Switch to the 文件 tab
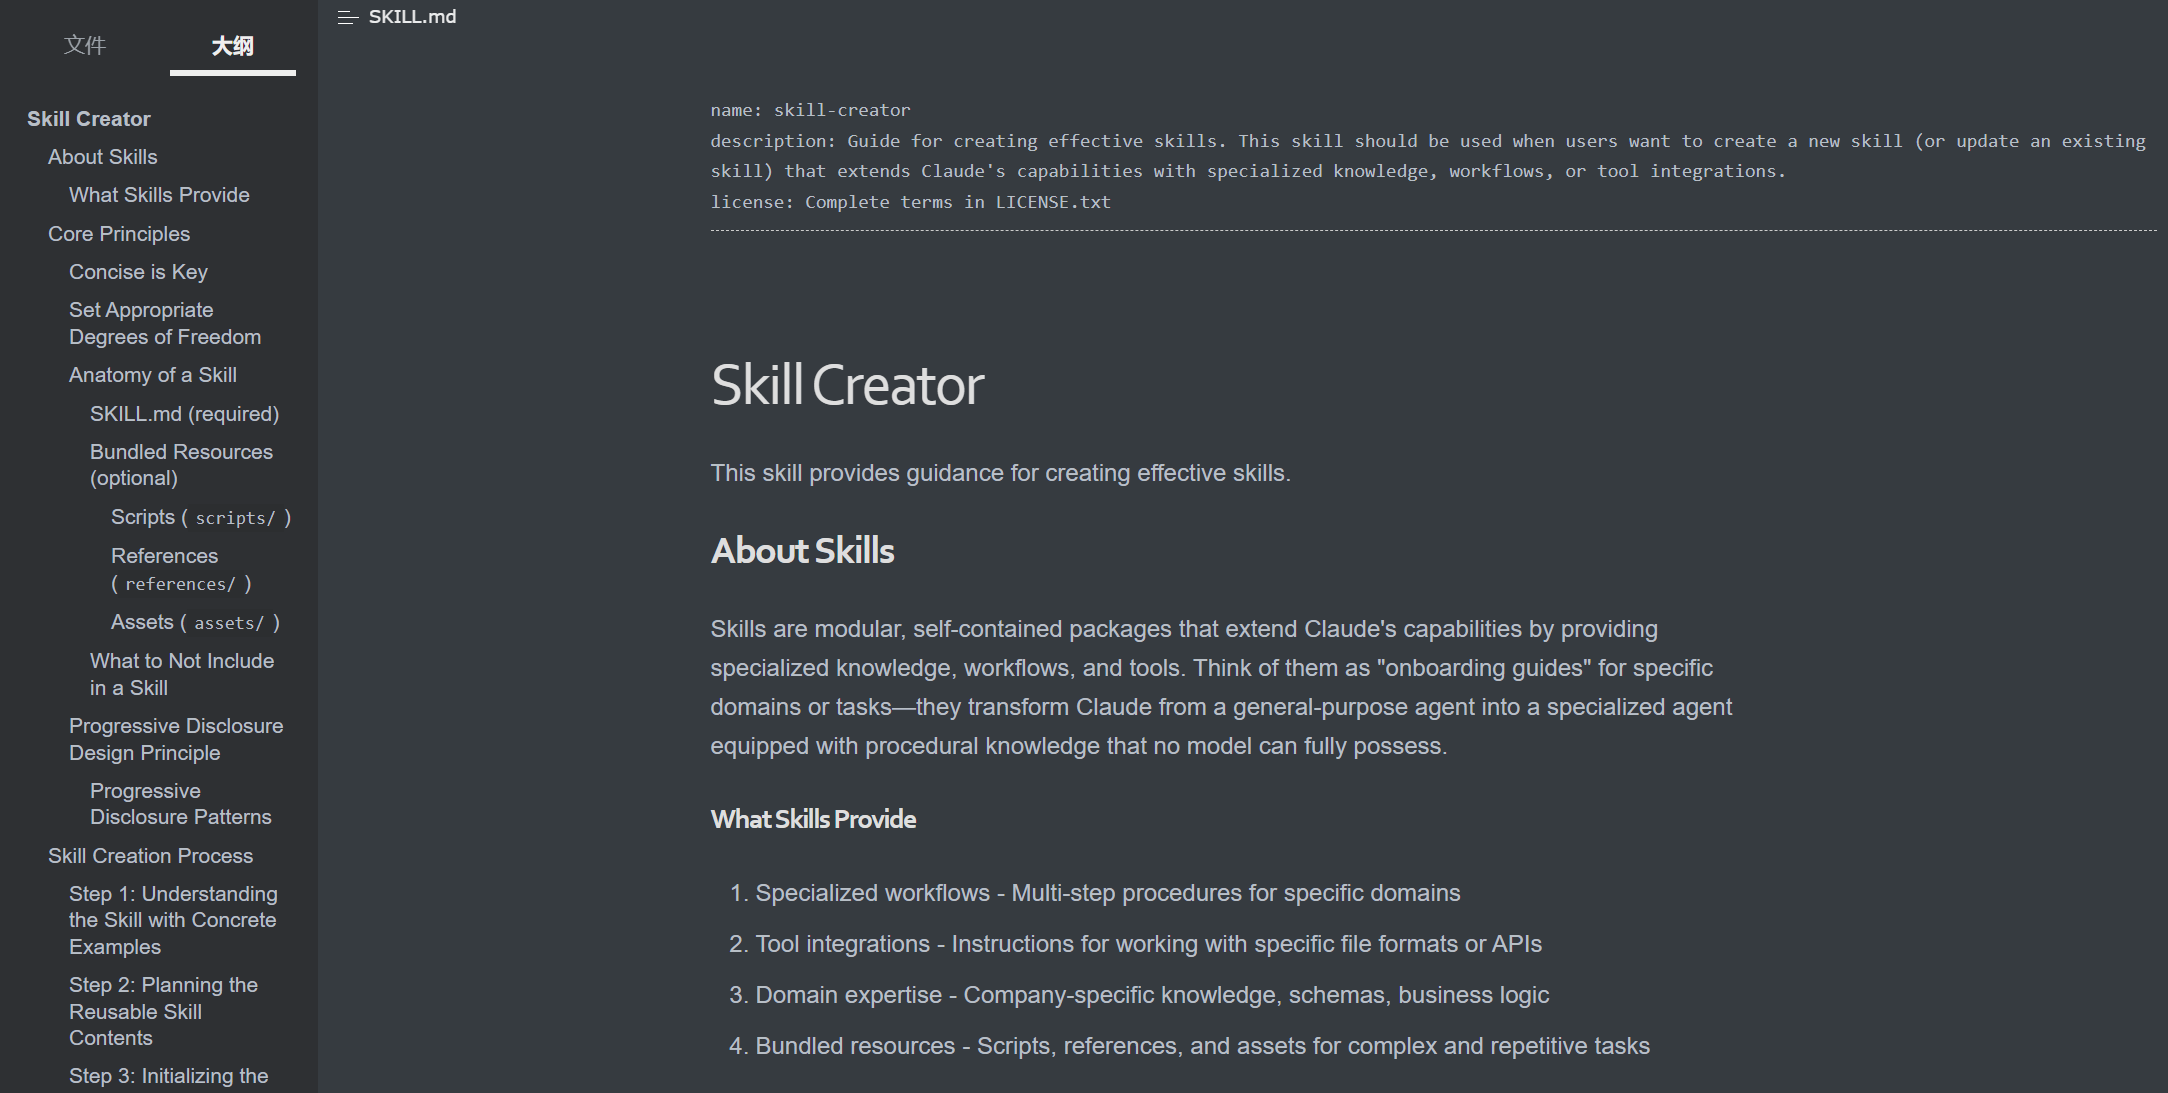2168x1093 pixels. [85, 45]
